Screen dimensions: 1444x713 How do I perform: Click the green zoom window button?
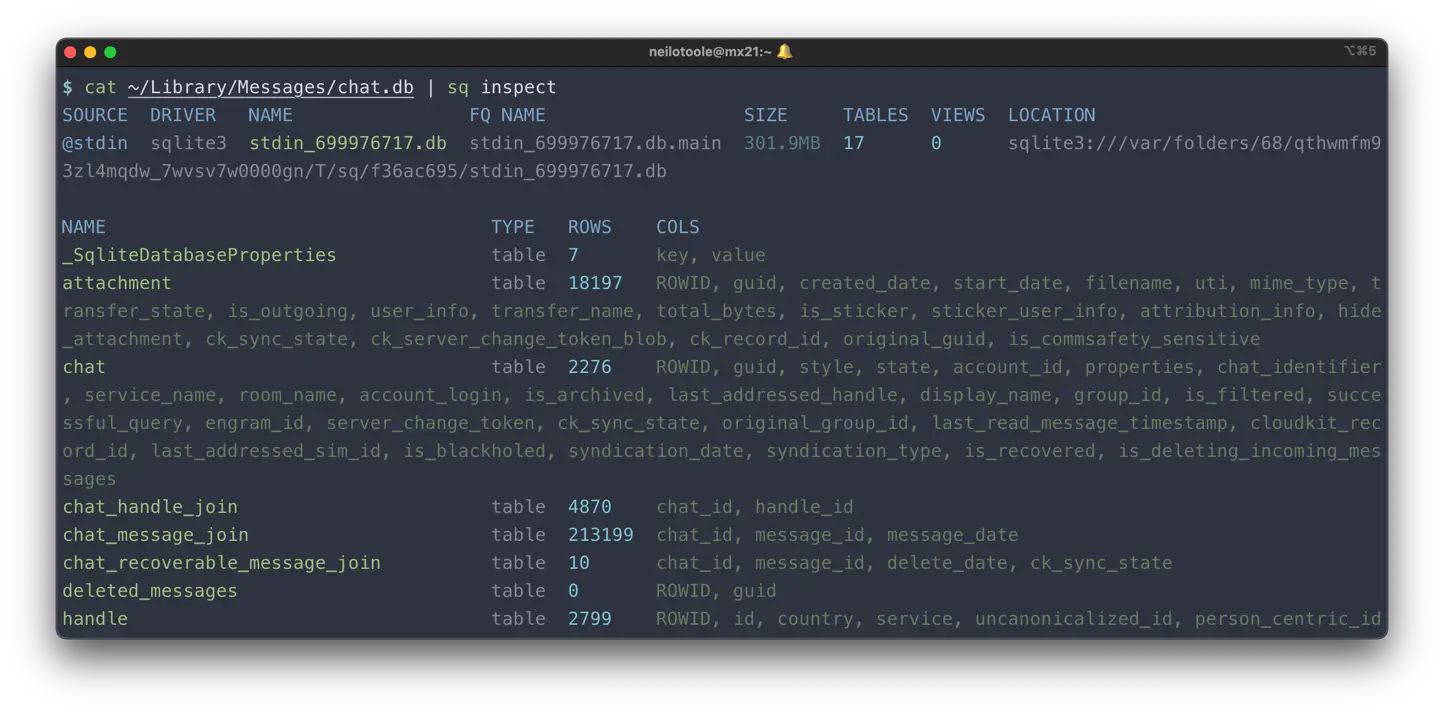[x=110, y=52]
